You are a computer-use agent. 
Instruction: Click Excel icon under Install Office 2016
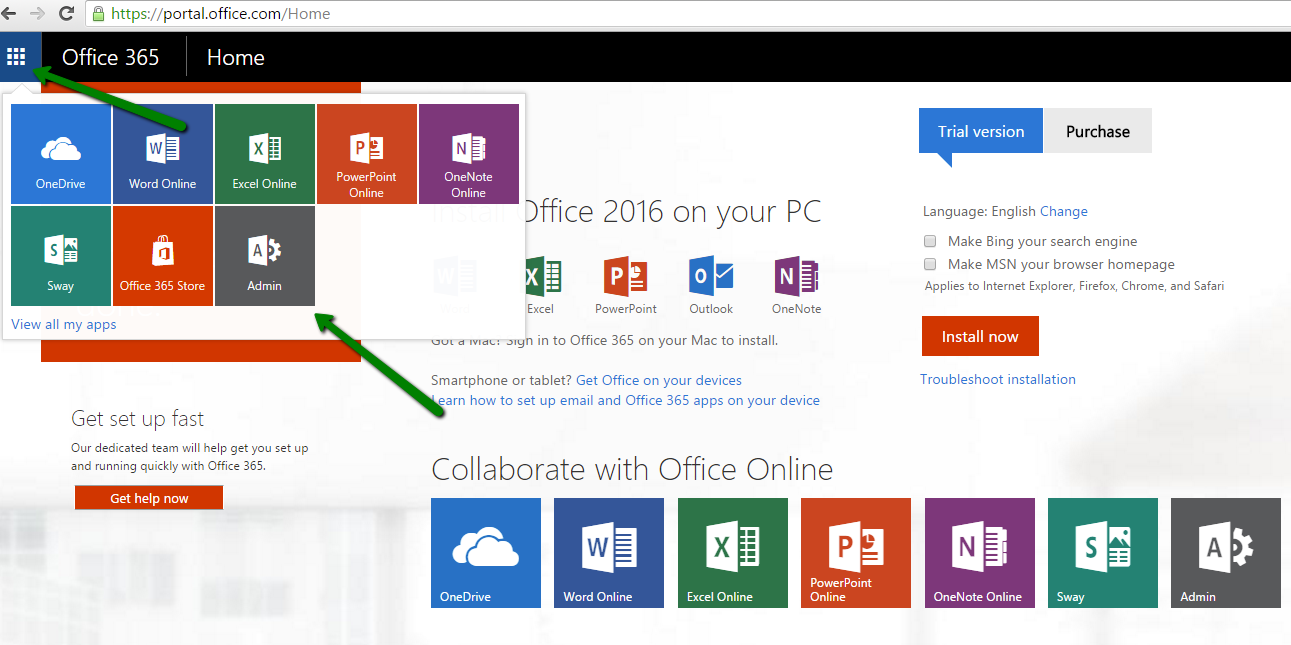tap(541, 275)
